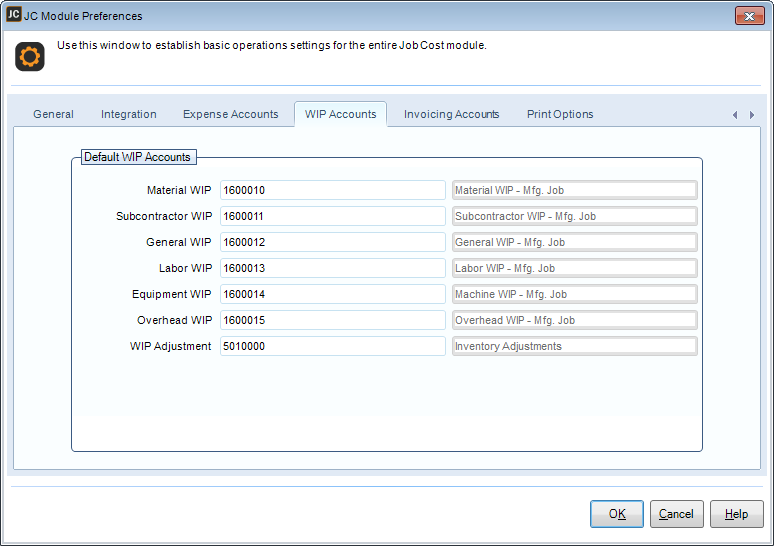Click the Equipment WIP account field

click(x=332, y=294)
